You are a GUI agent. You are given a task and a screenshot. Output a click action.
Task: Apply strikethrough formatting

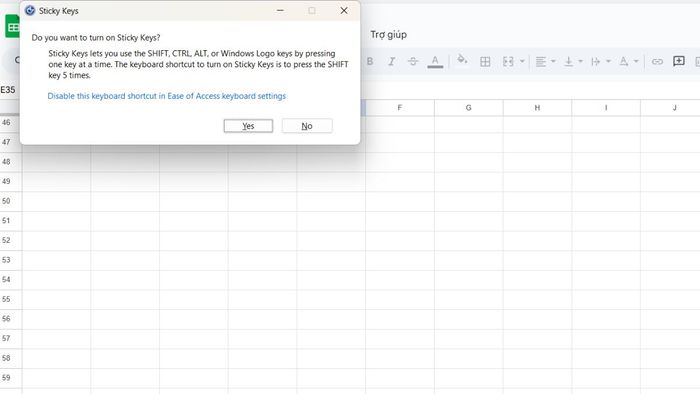413,61
